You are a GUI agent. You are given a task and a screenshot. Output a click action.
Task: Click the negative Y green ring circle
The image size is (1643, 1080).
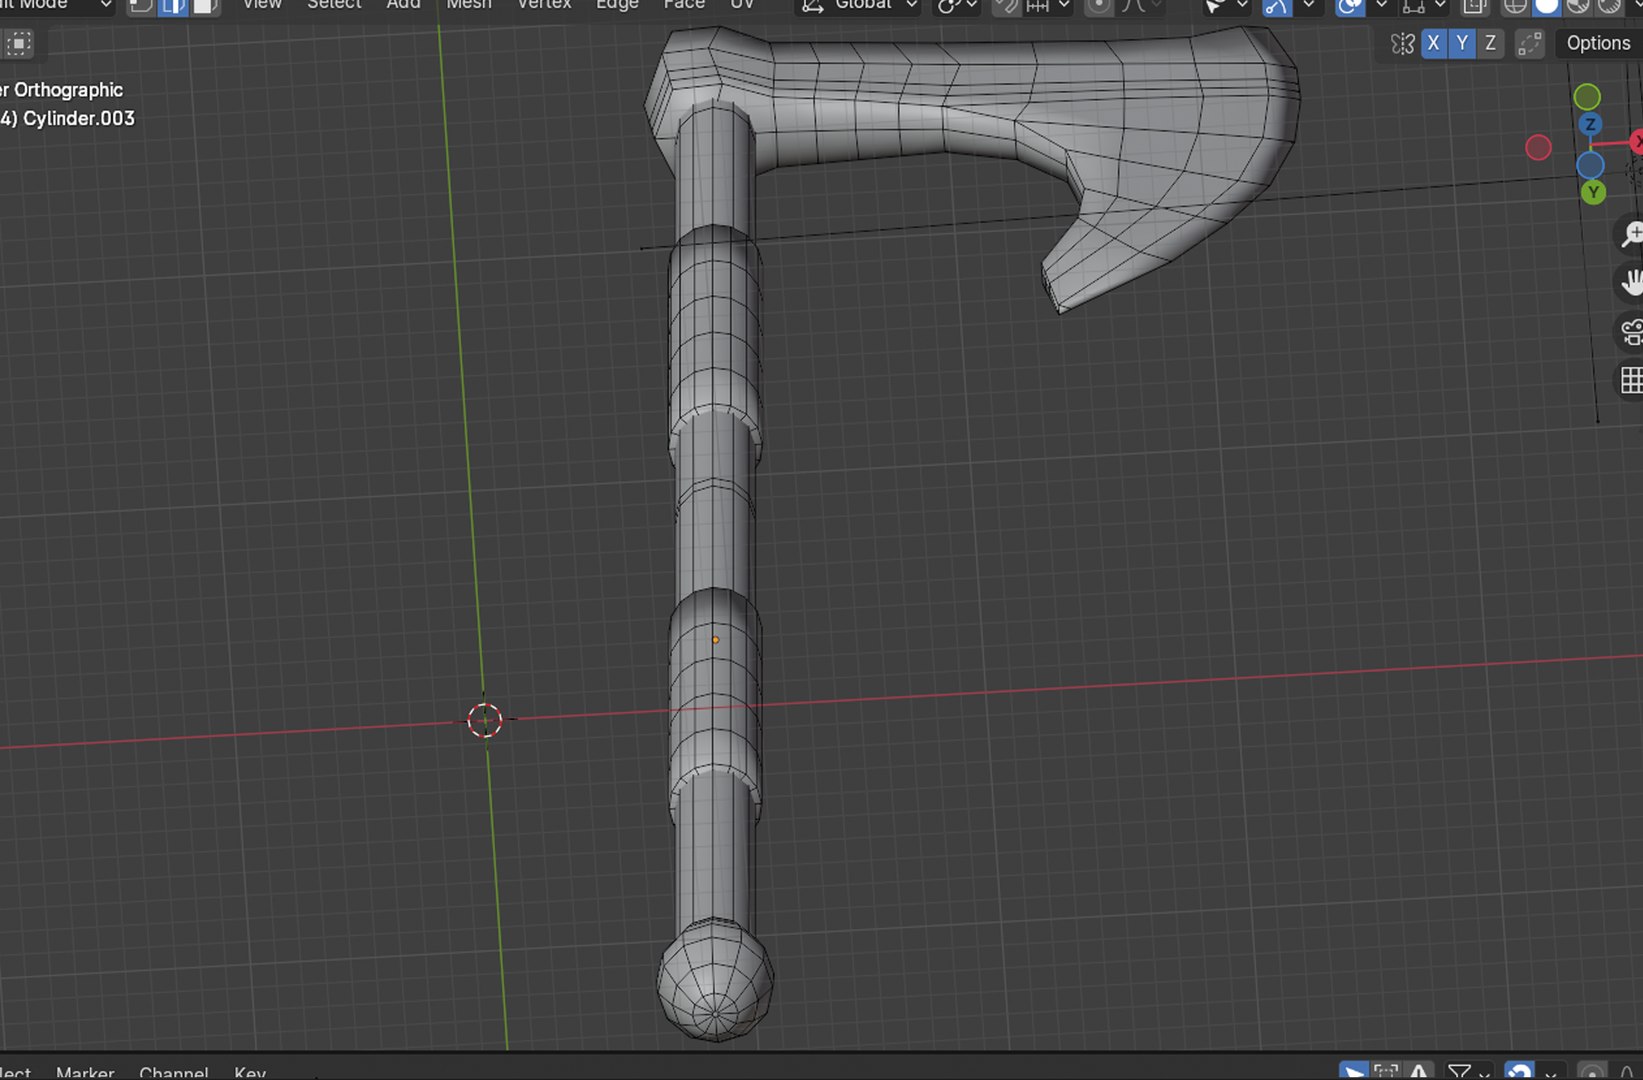click(1587, 97)
